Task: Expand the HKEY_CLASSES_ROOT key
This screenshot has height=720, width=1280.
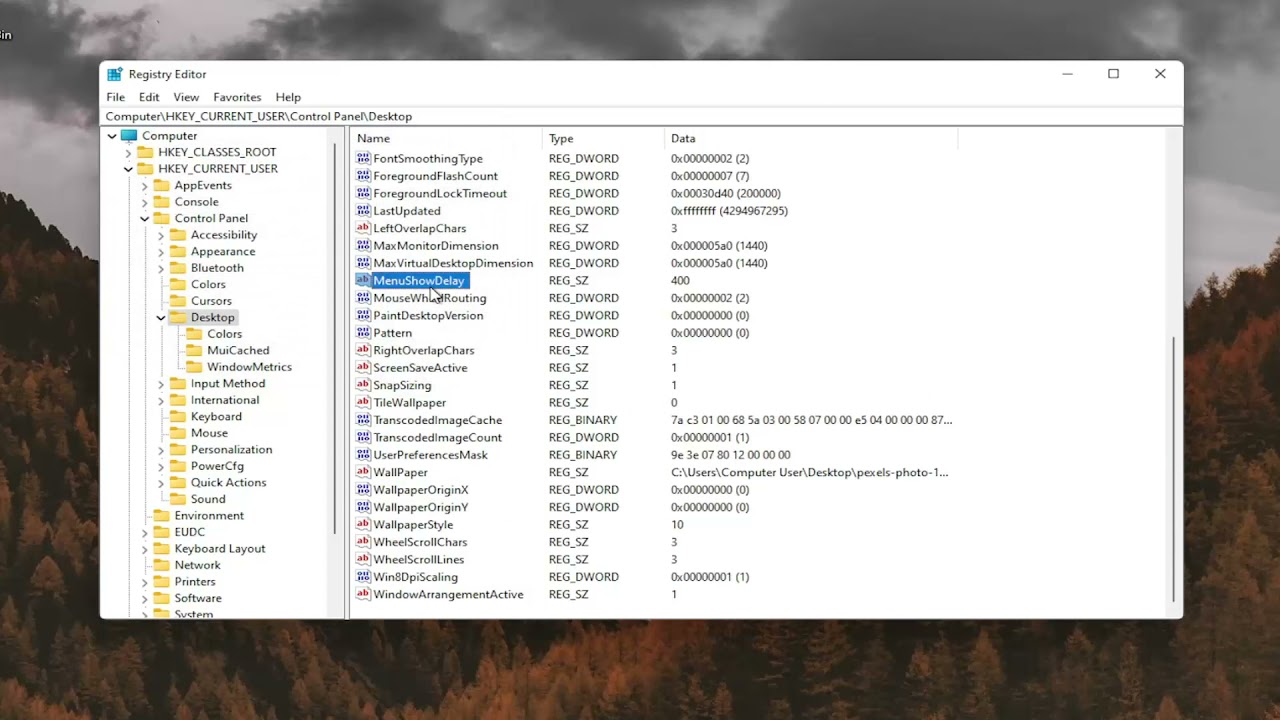Action: [128, 153]
